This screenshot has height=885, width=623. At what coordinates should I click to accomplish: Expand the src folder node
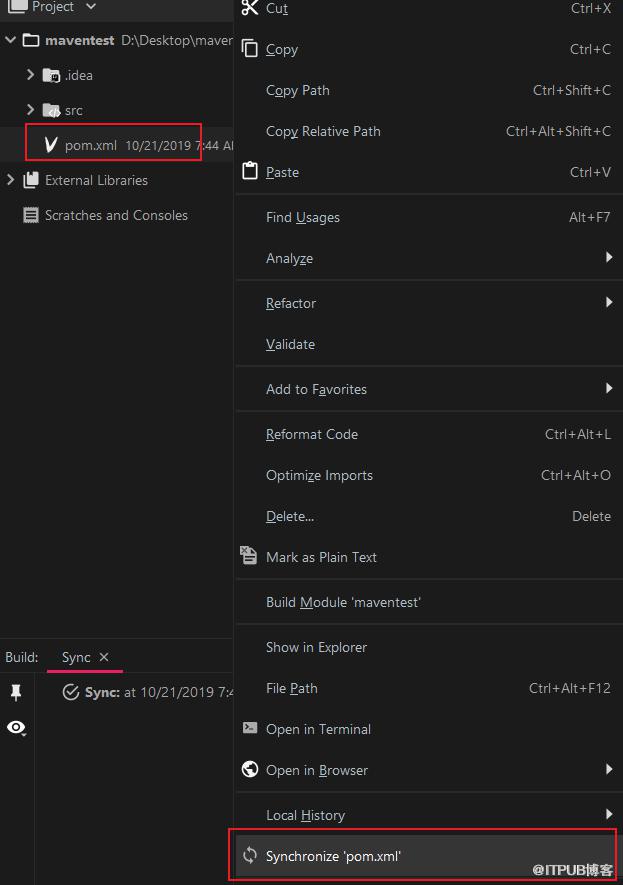30,109
